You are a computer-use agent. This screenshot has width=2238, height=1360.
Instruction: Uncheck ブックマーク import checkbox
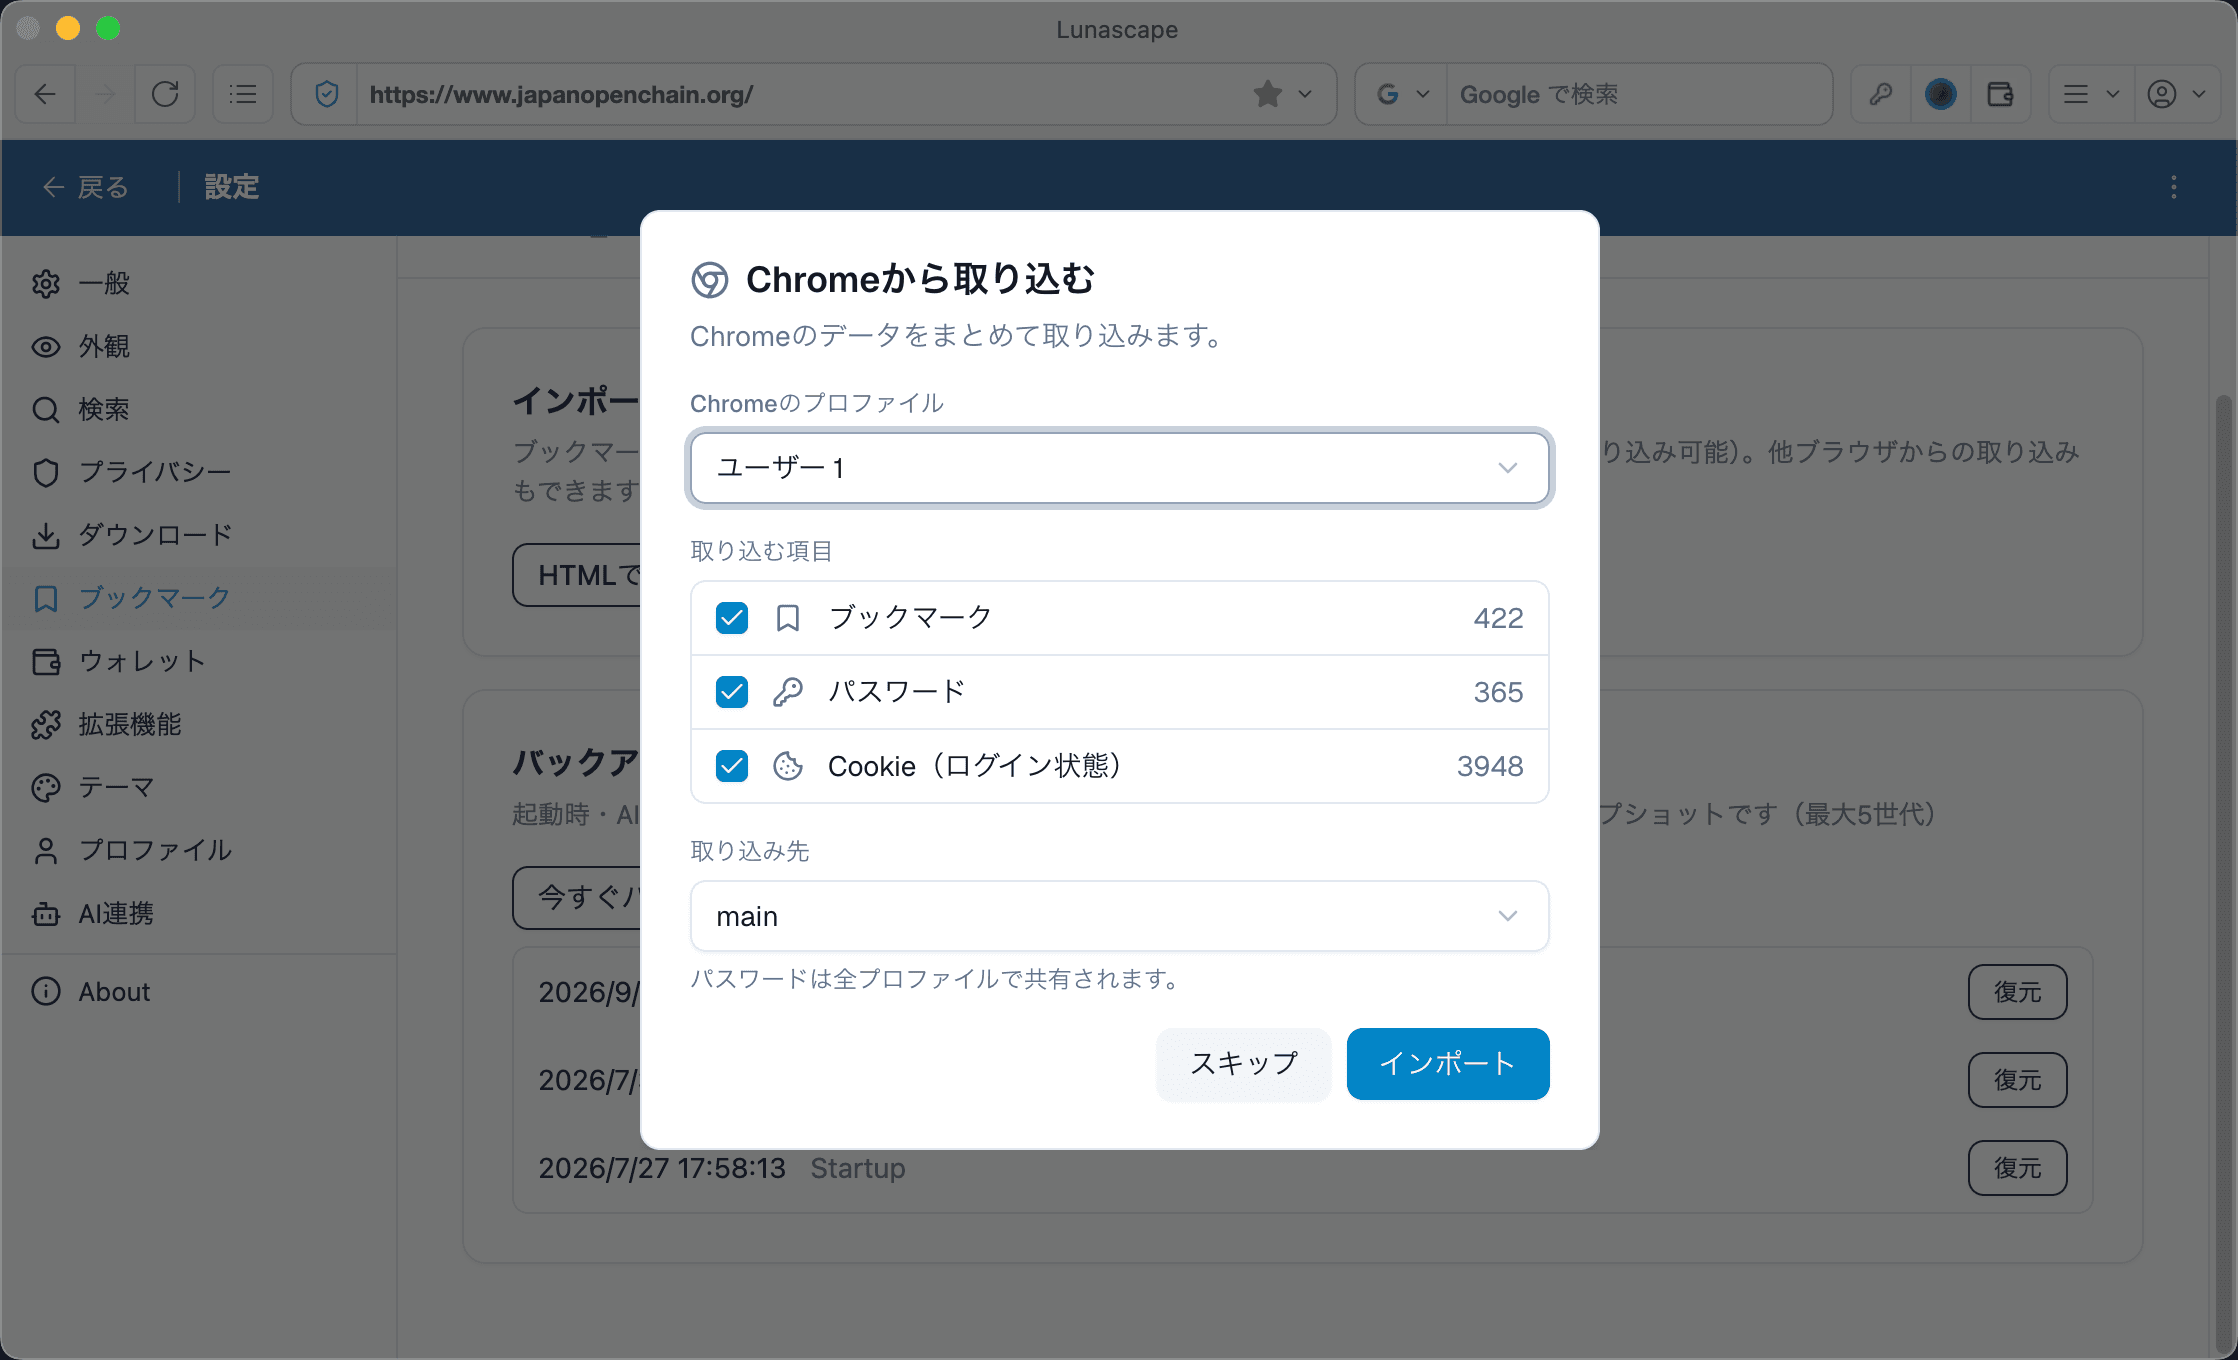(x=732, y=618)
